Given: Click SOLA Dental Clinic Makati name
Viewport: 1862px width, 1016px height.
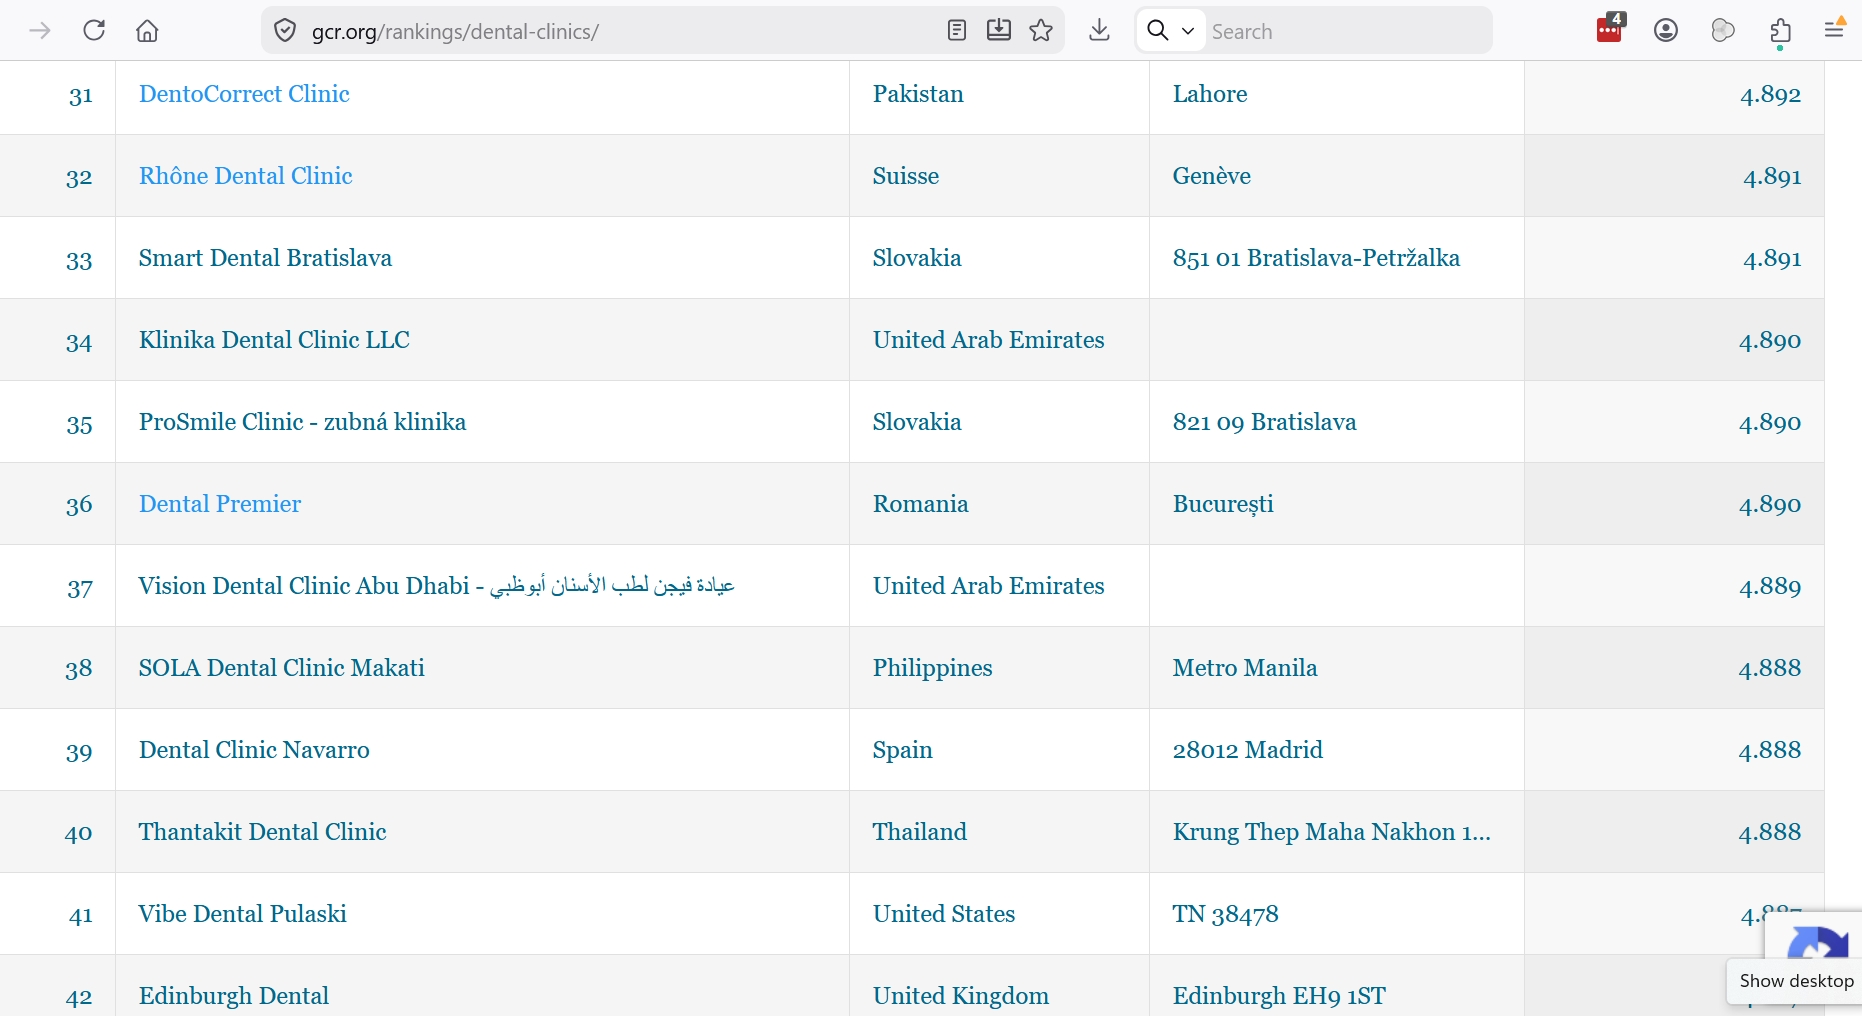Looking at the screenshot, I should (282, 668).
